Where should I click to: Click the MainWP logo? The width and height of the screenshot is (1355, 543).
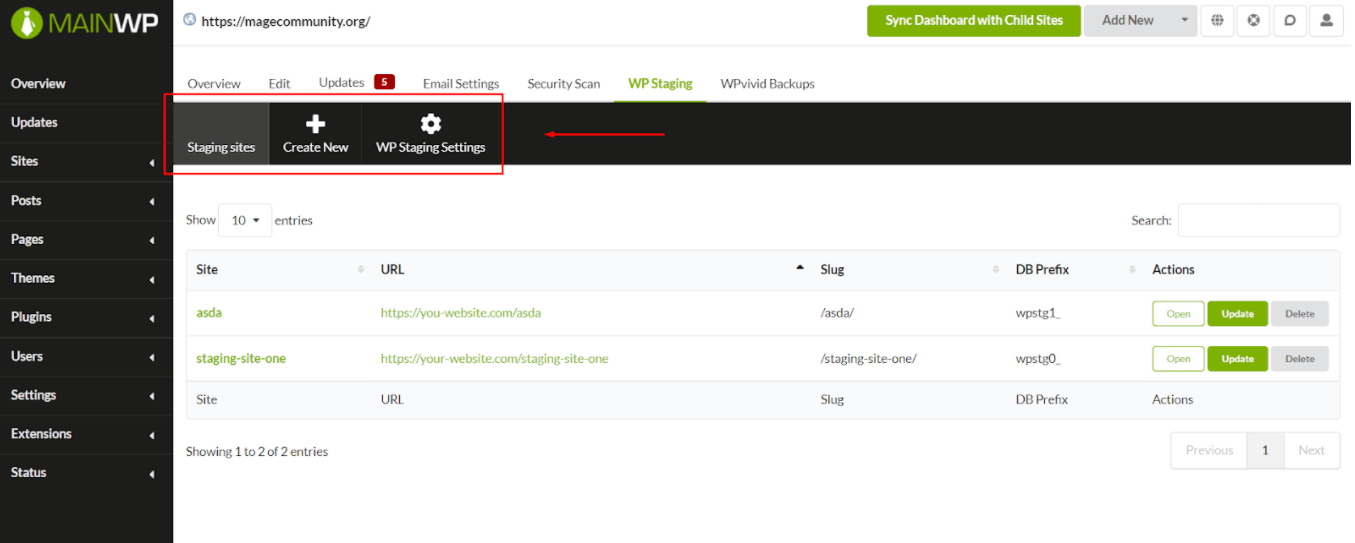tap(84, 22)
